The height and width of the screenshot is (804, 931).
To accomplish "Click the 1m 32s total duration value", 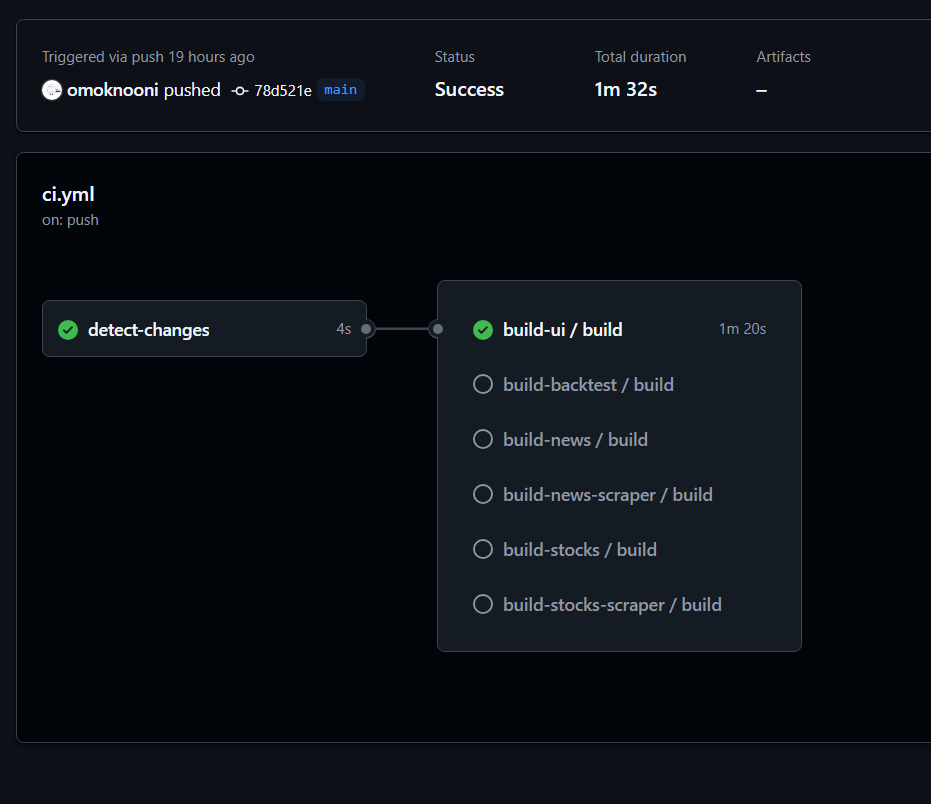I will (x=626, y=90).
